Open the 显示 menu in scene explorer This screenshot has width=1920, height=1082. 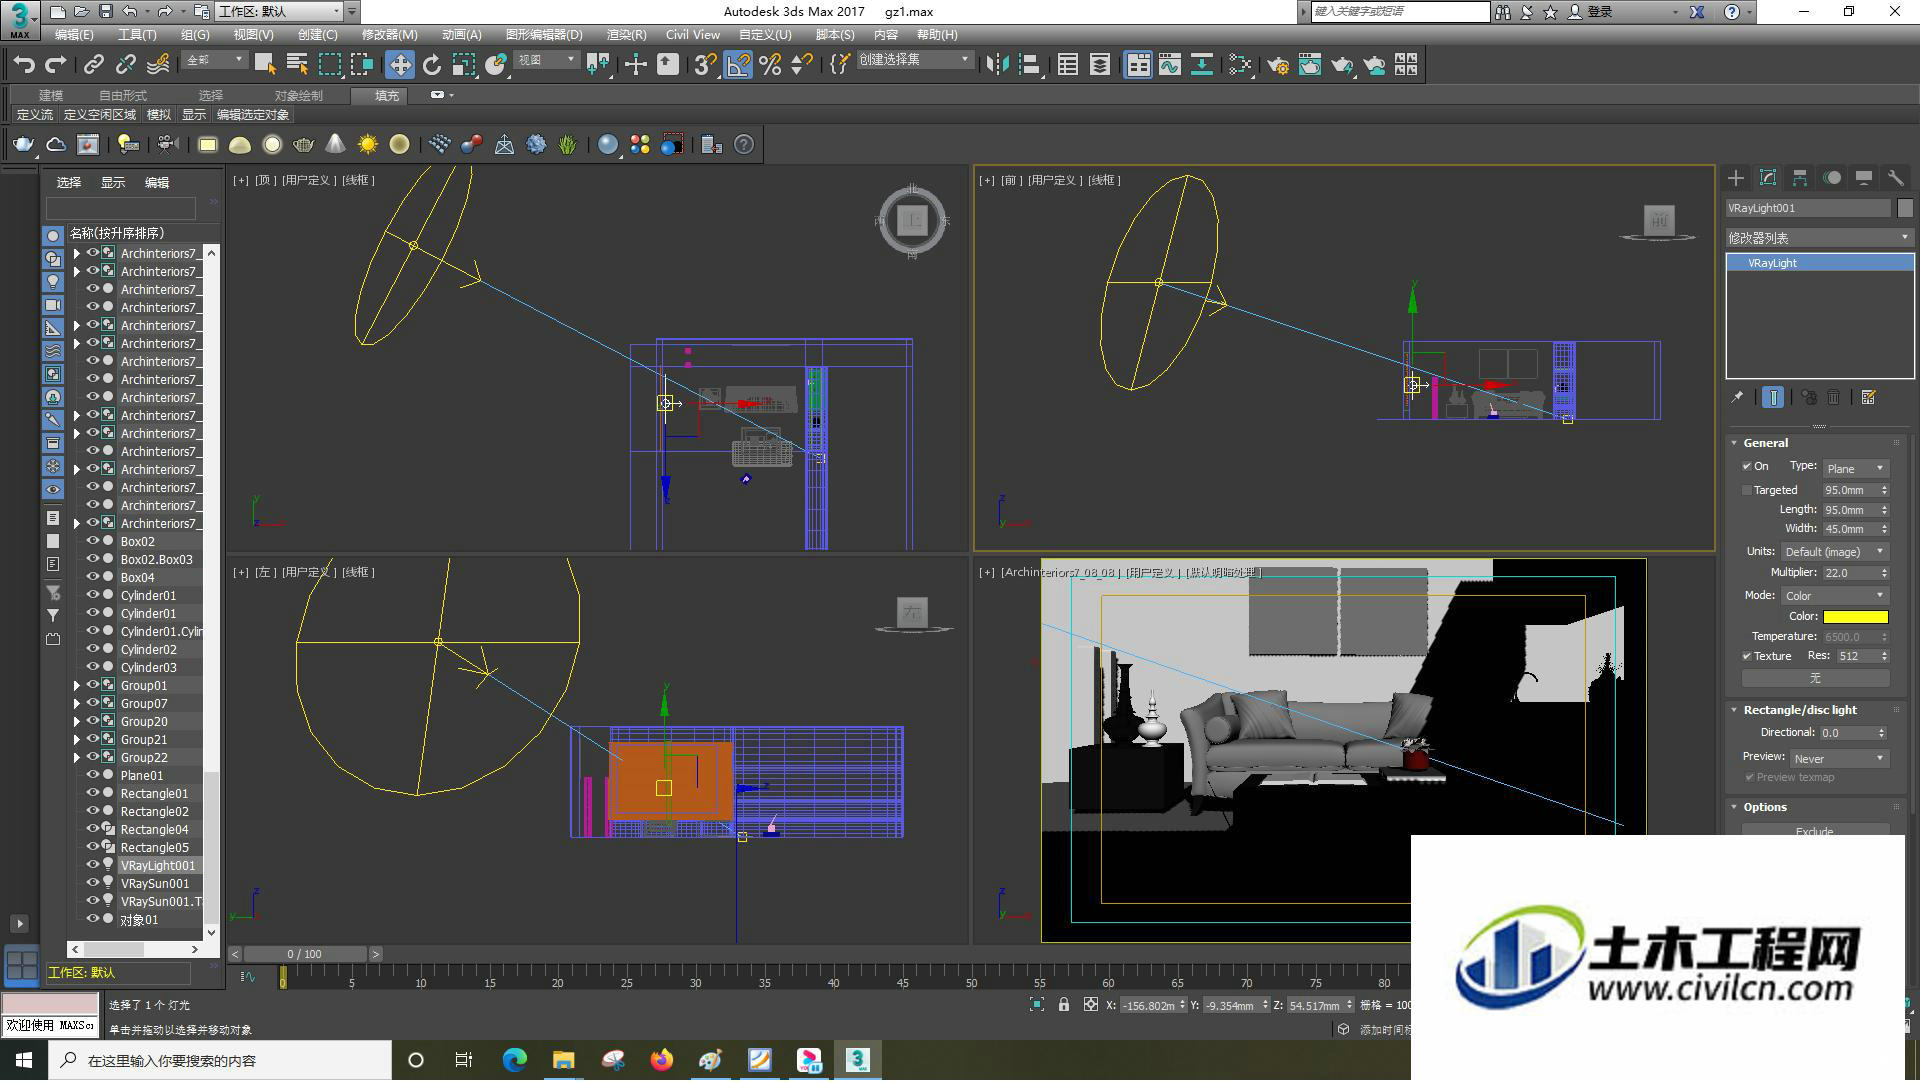[x=113, y=183]
